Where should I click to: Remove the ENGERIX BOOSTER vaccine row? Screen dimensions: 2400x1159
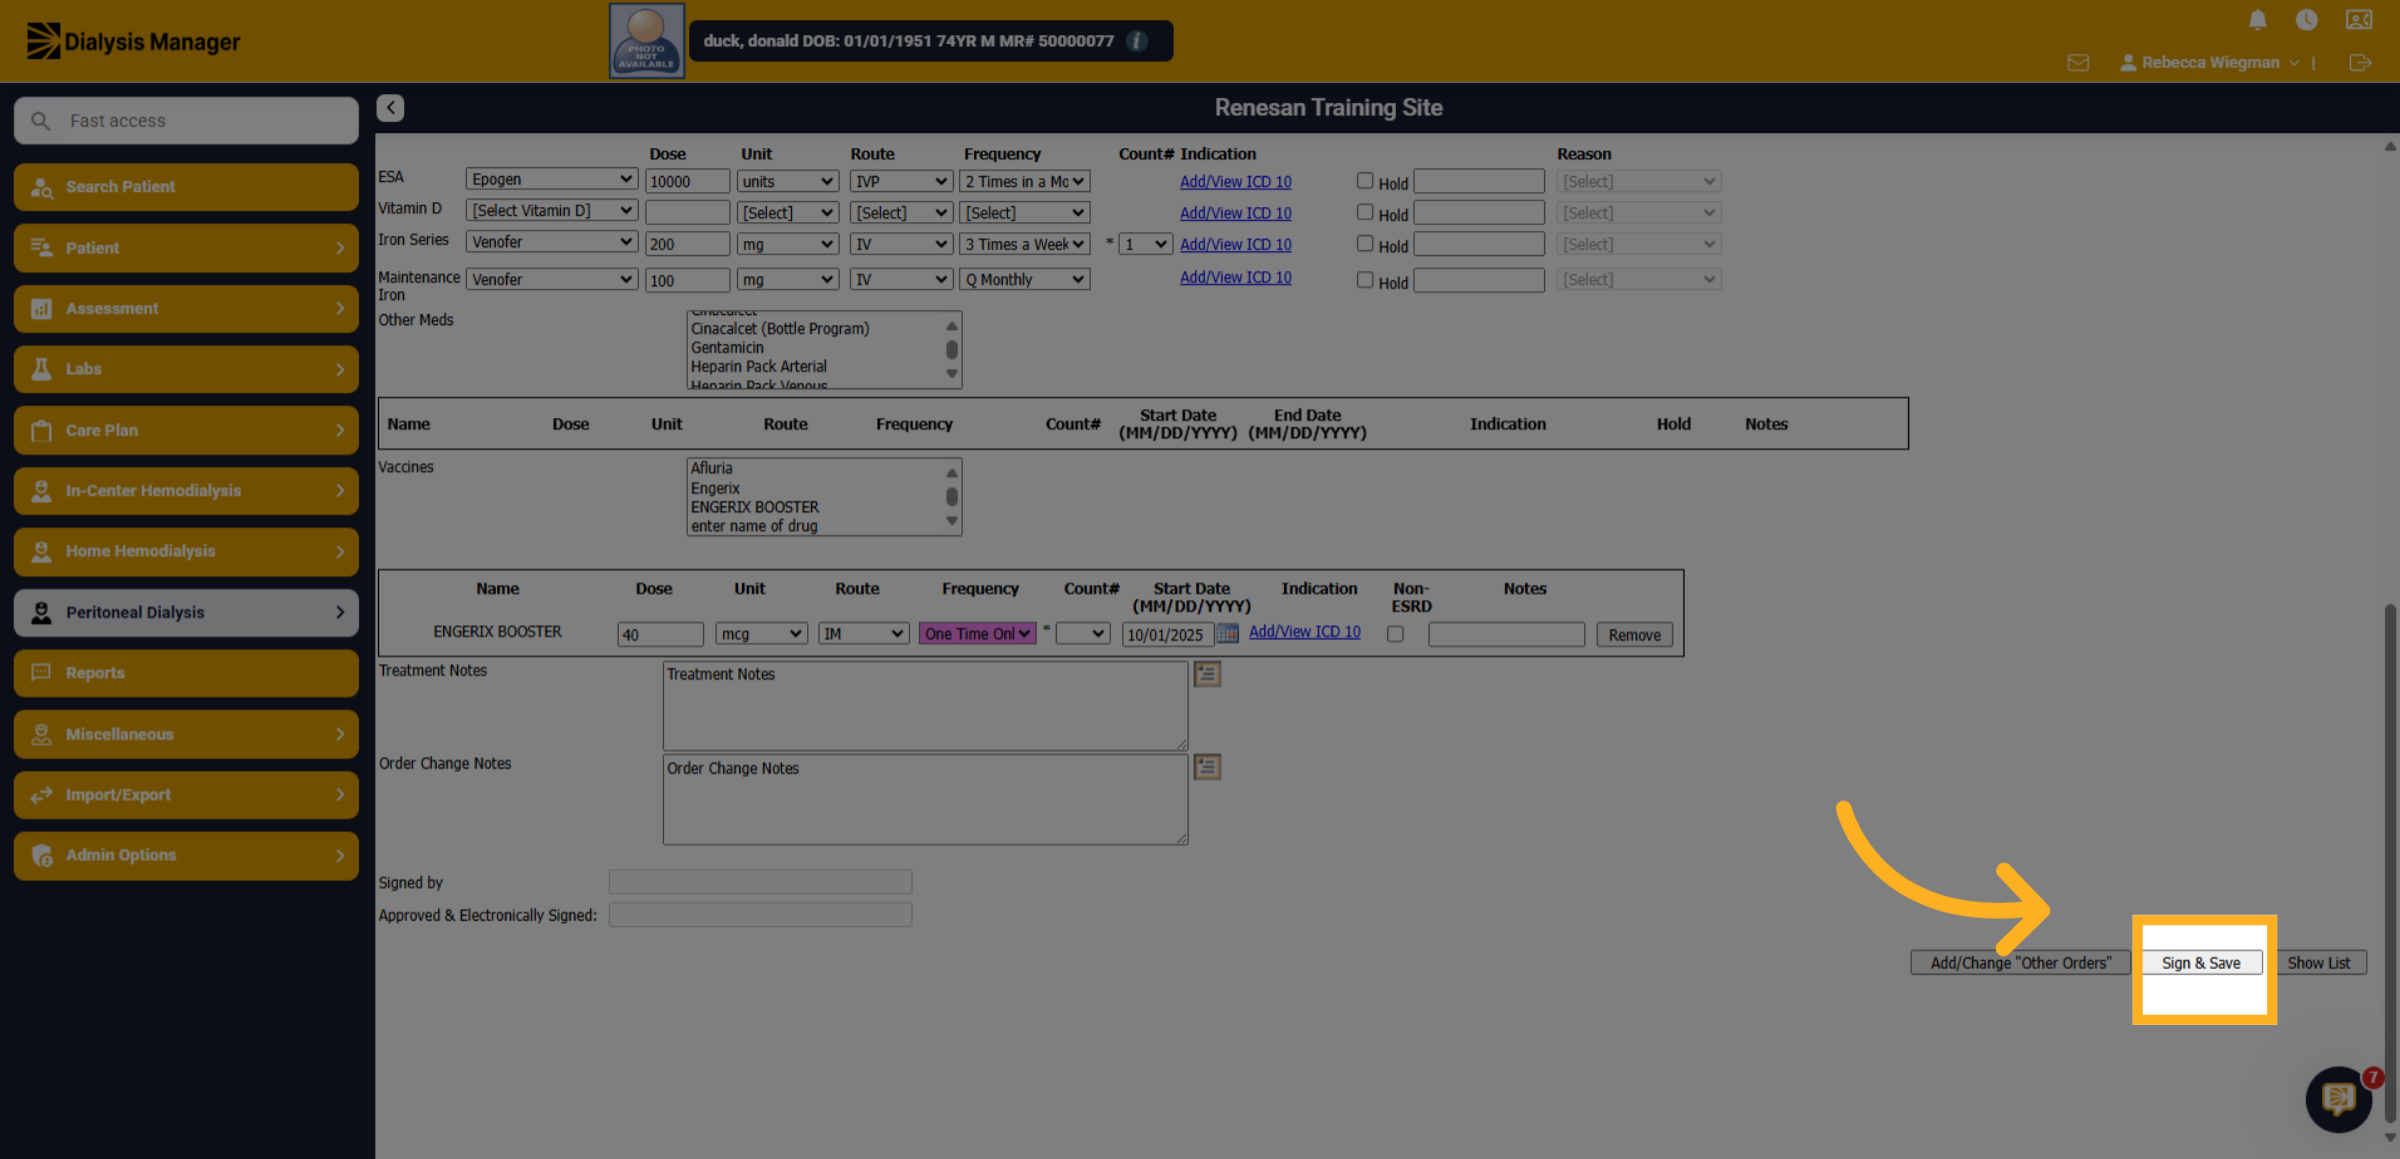coord(1634,635)
